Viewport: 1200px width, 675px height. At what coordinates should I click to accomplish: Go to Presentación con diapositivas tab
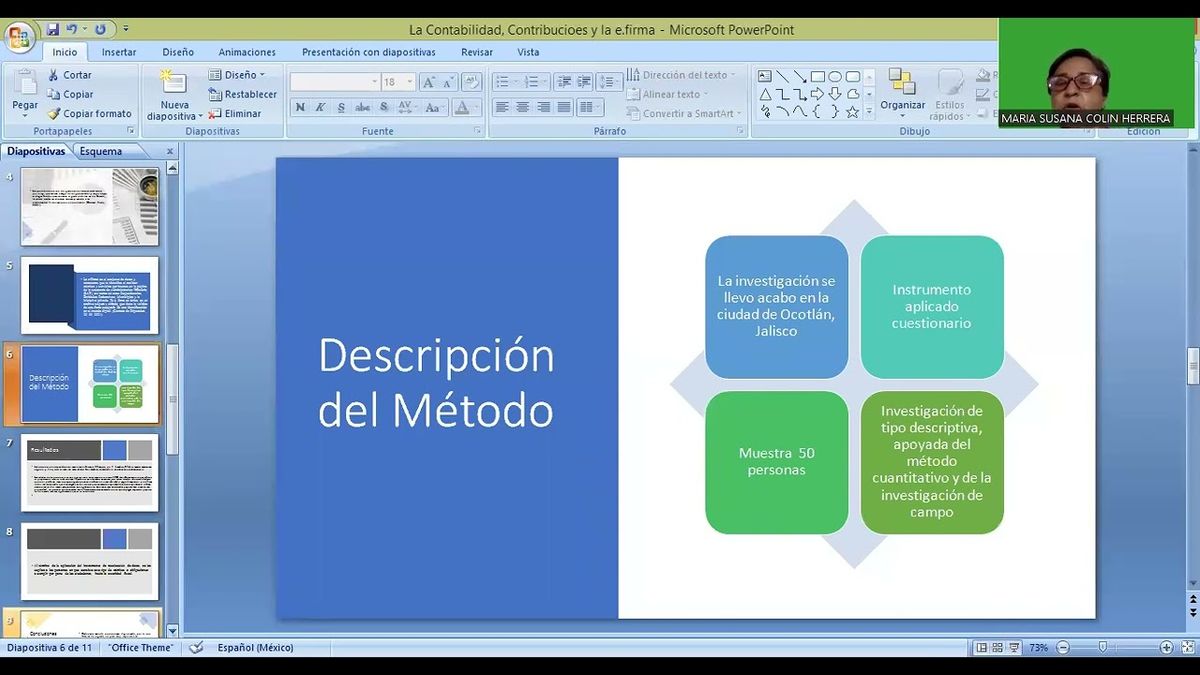(369, 52)
